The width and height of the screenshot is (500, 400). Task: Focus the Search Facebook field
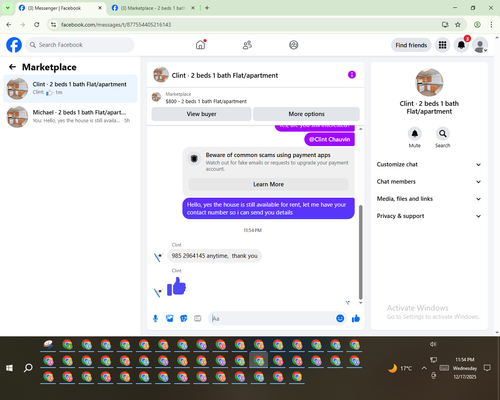click(x=80, y=45)
